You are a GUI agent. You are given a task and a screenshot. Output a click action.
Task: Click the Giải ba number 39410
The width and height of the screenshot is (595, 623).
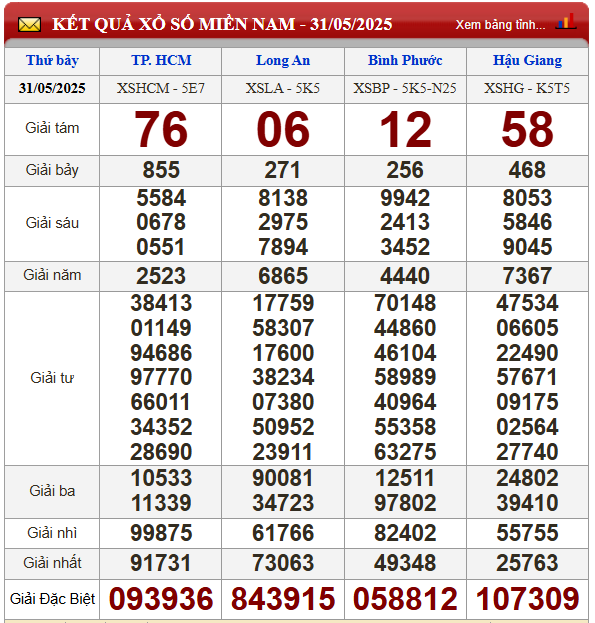pyautogui.click(x=527, y=503)
